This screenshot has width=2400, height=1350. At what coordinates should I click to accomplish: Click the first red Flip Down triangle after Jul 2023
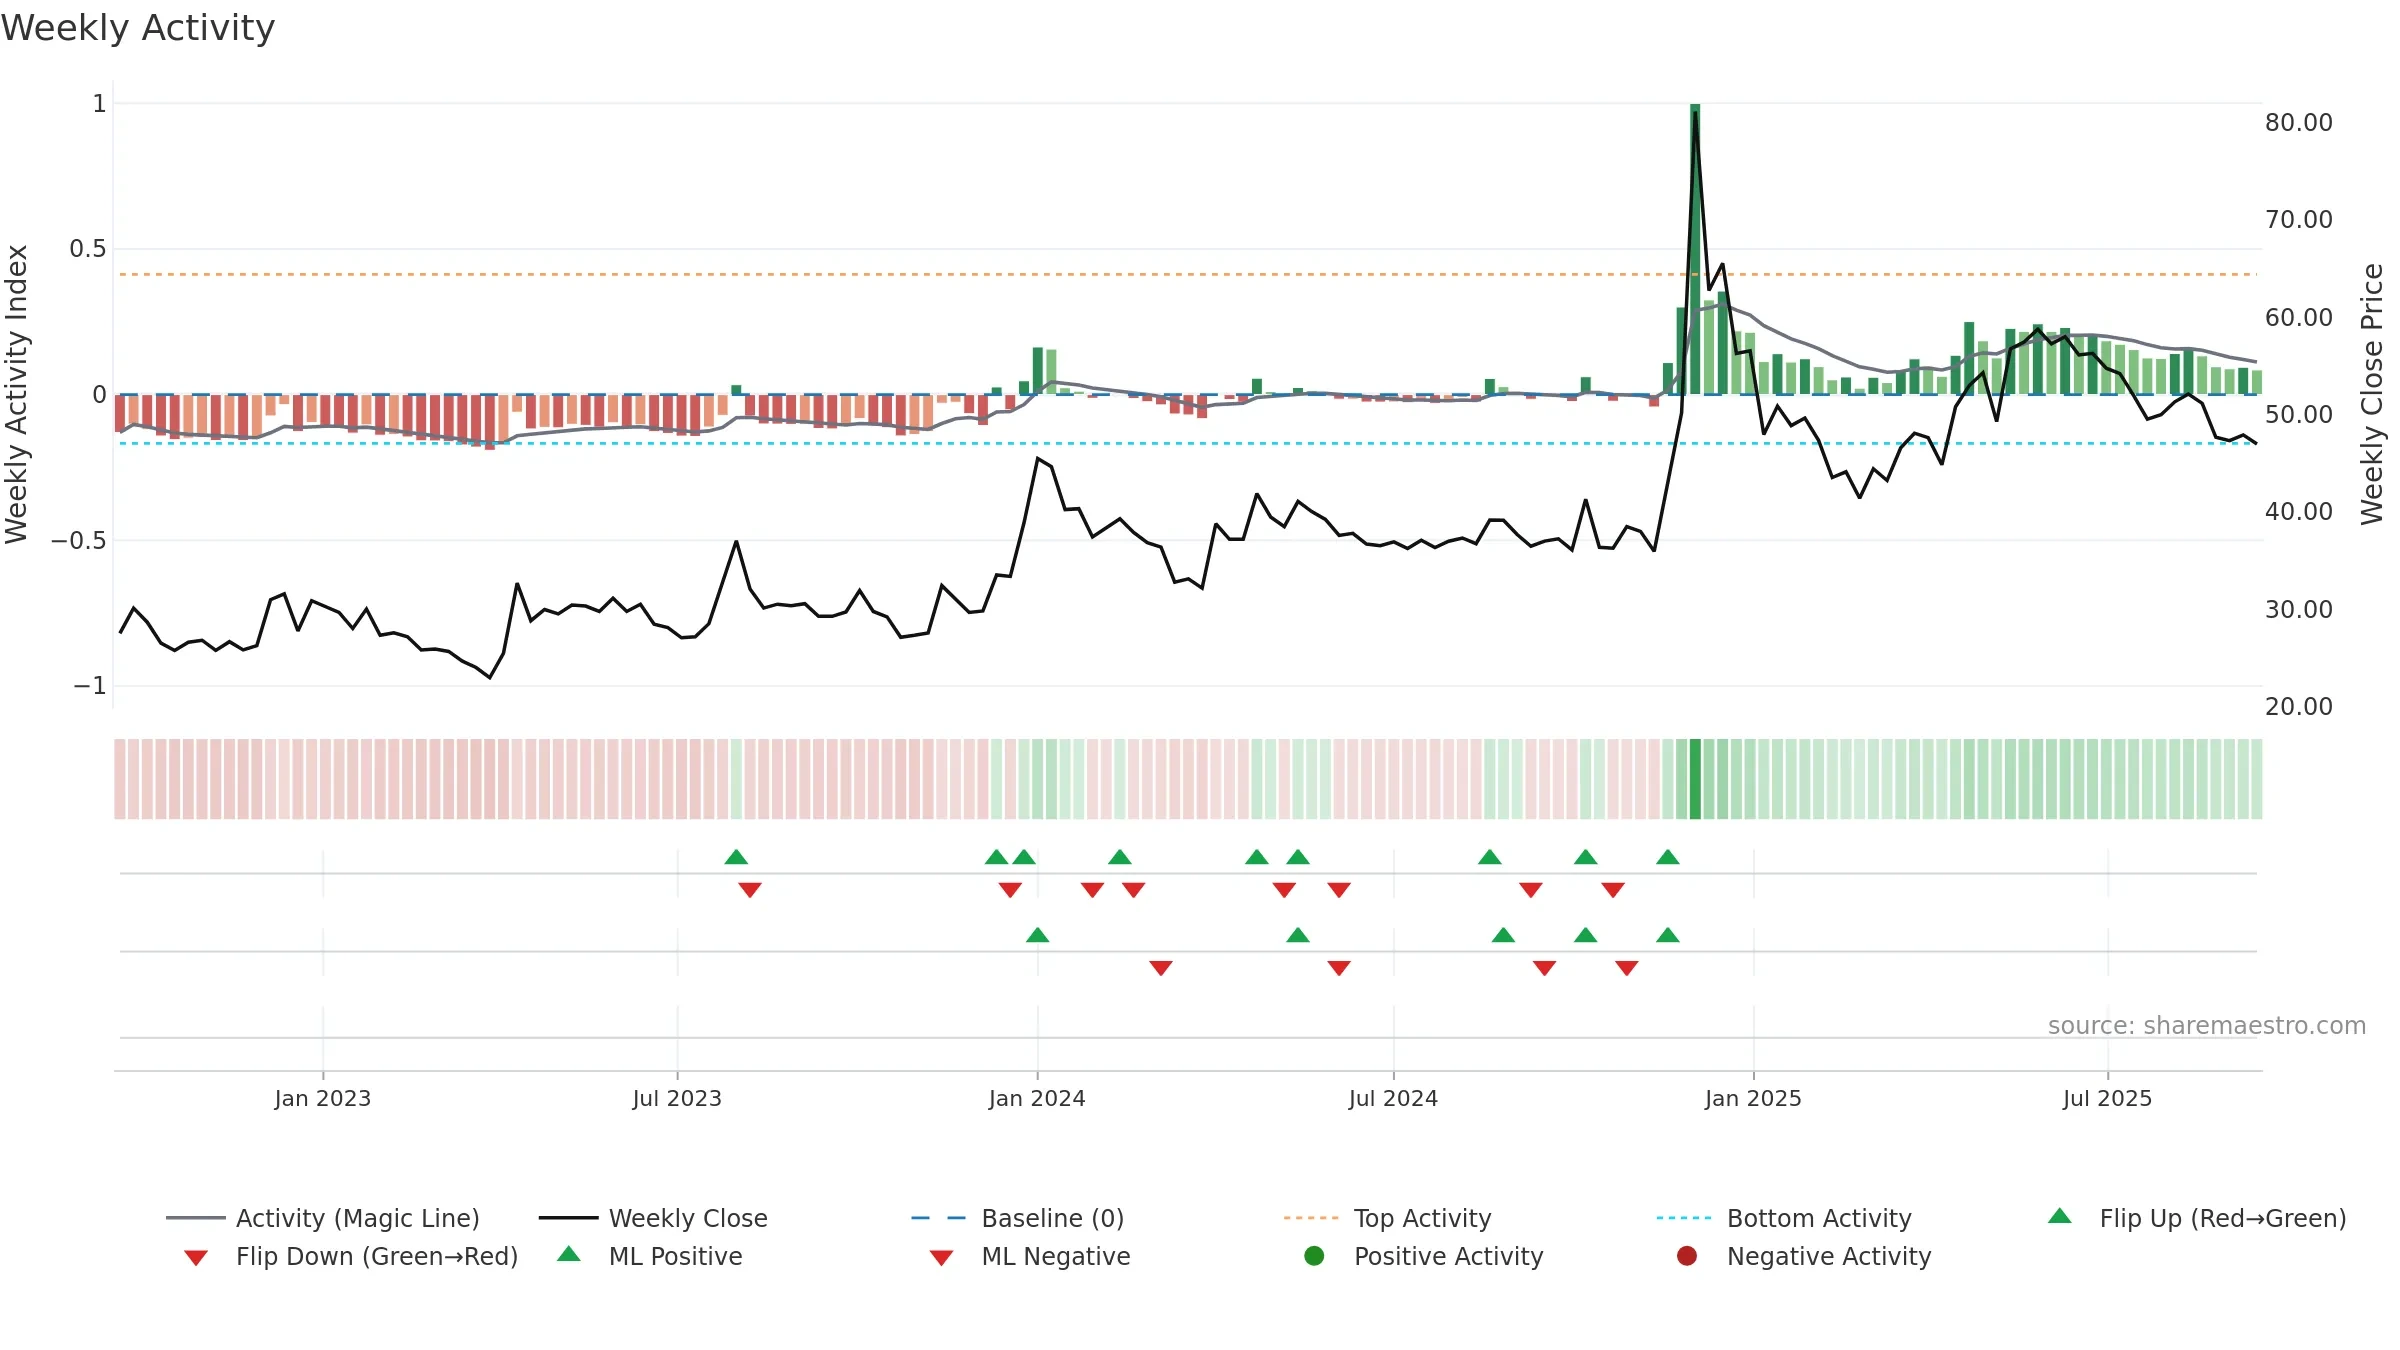750,890
